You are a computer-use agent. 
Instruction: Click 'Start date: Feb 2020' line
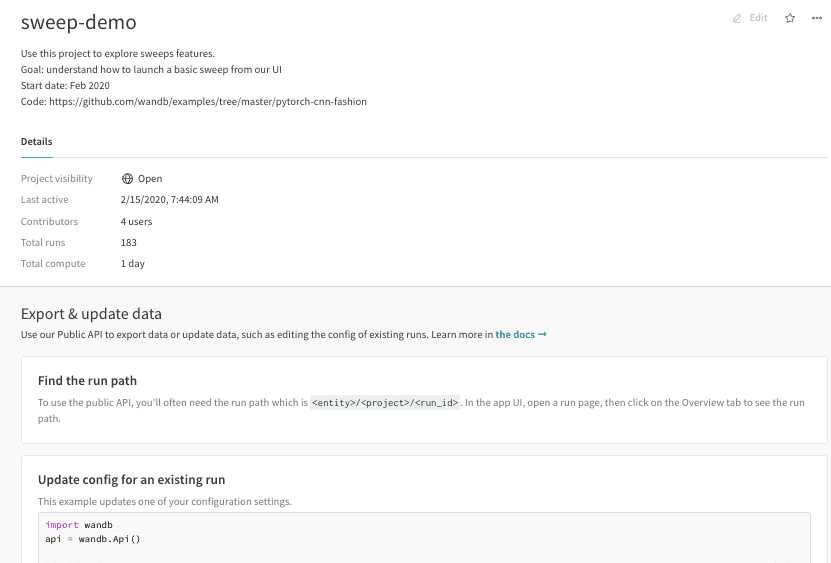pyautogui.click(x=65, y=85)
